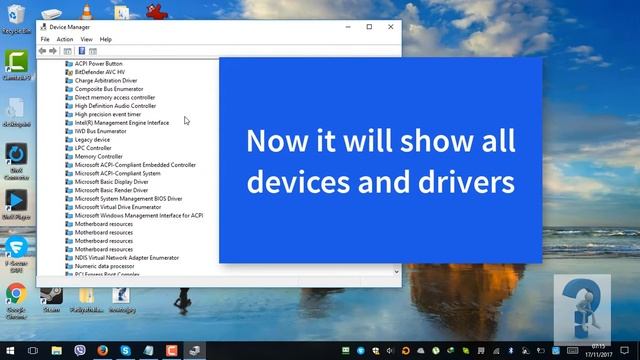Select Direct memory access controller

(x=115, y=98)
